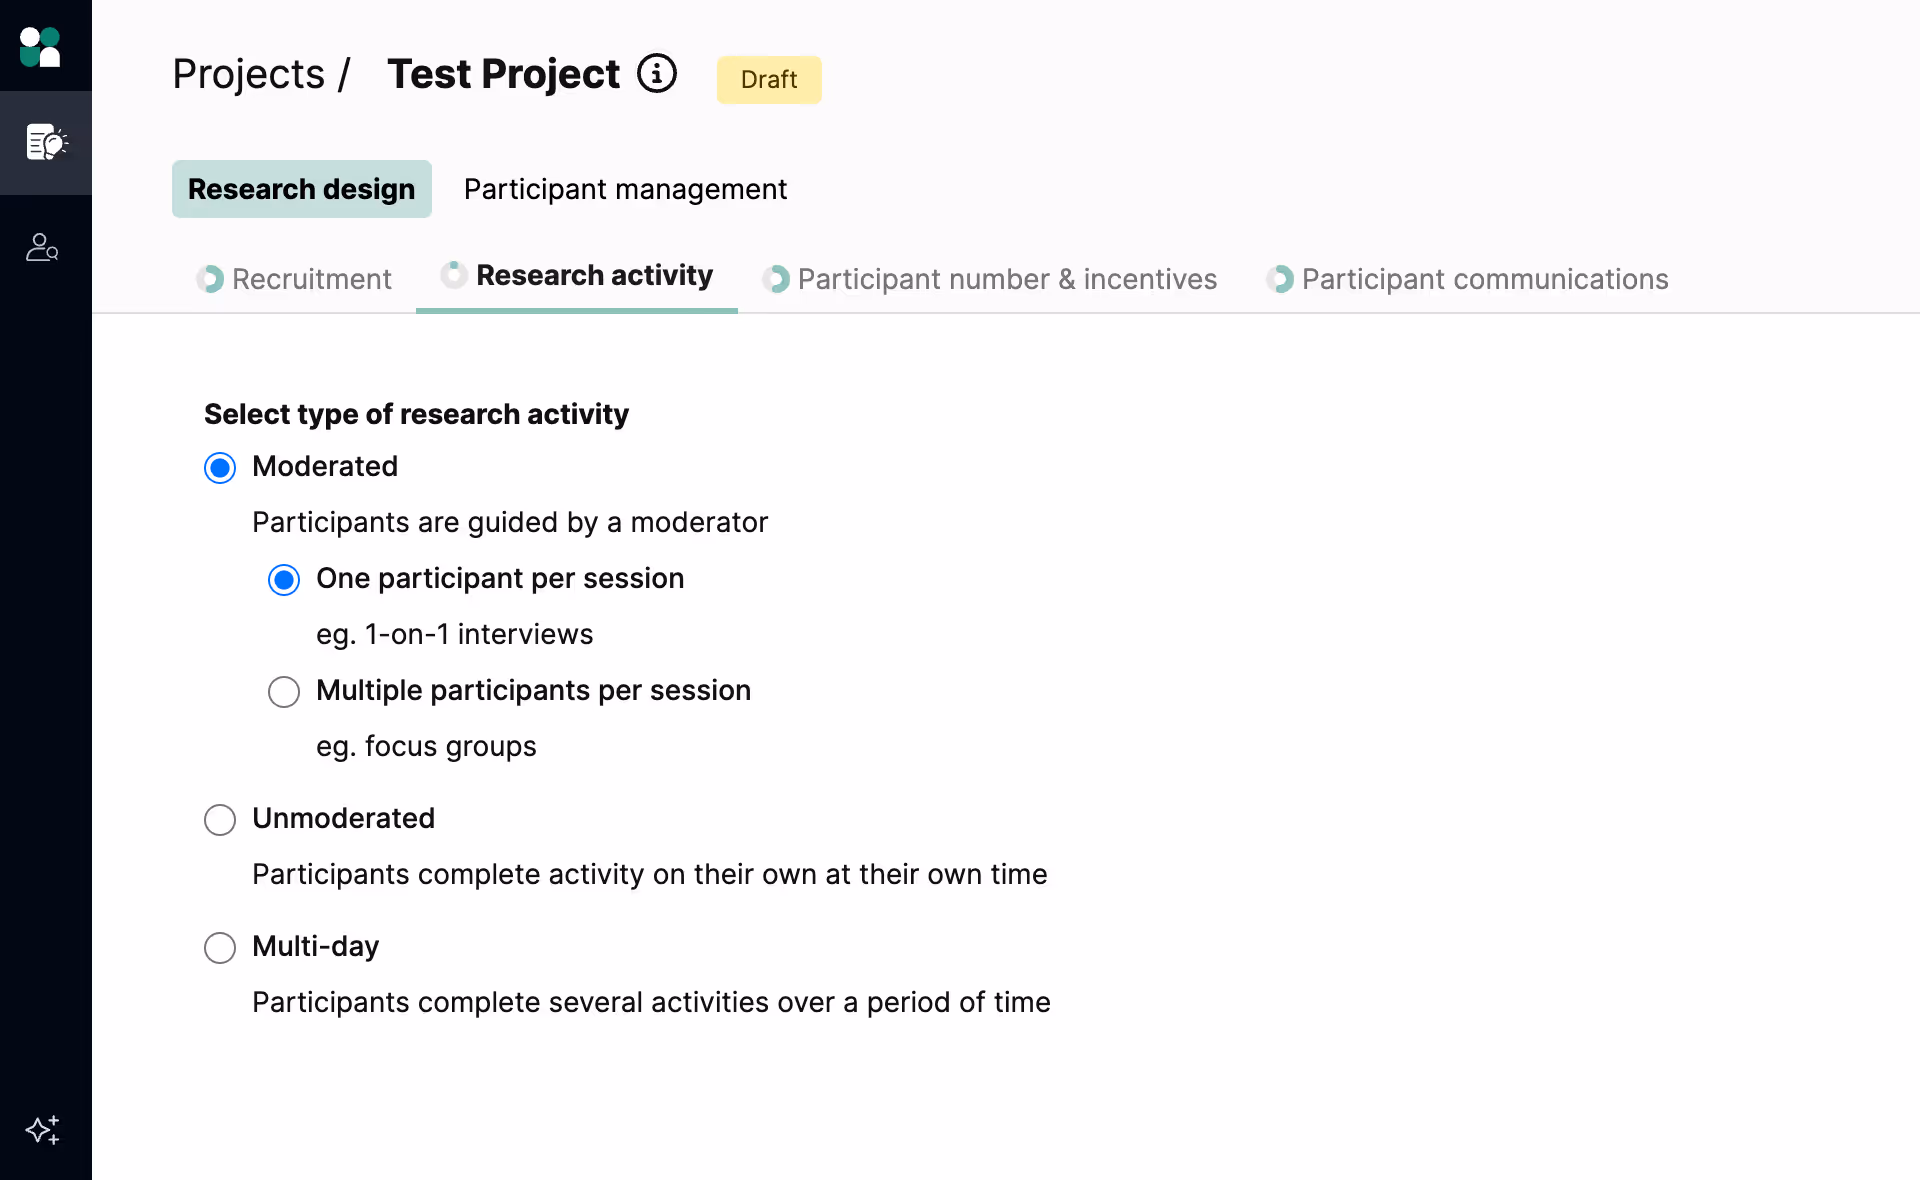
Task: Select One participant per session option
Action: click(x=284, y=580)
